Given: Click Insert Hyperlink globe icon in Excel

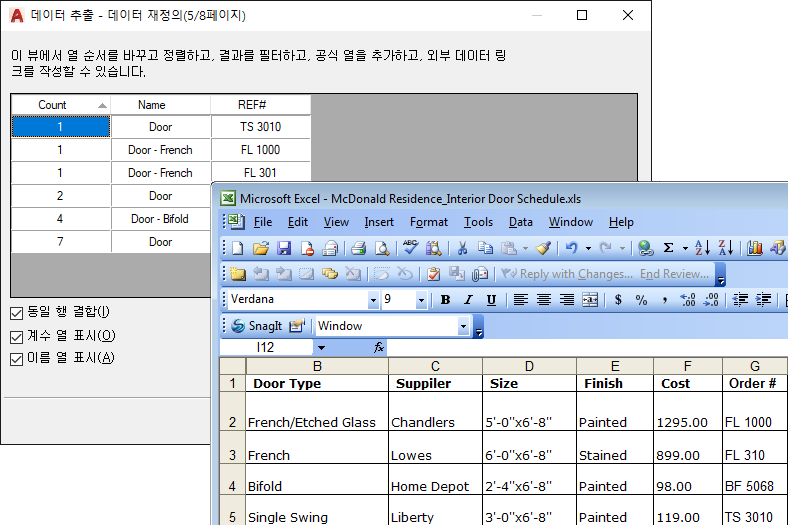Looking at the screenshot, I should point(645,248).
